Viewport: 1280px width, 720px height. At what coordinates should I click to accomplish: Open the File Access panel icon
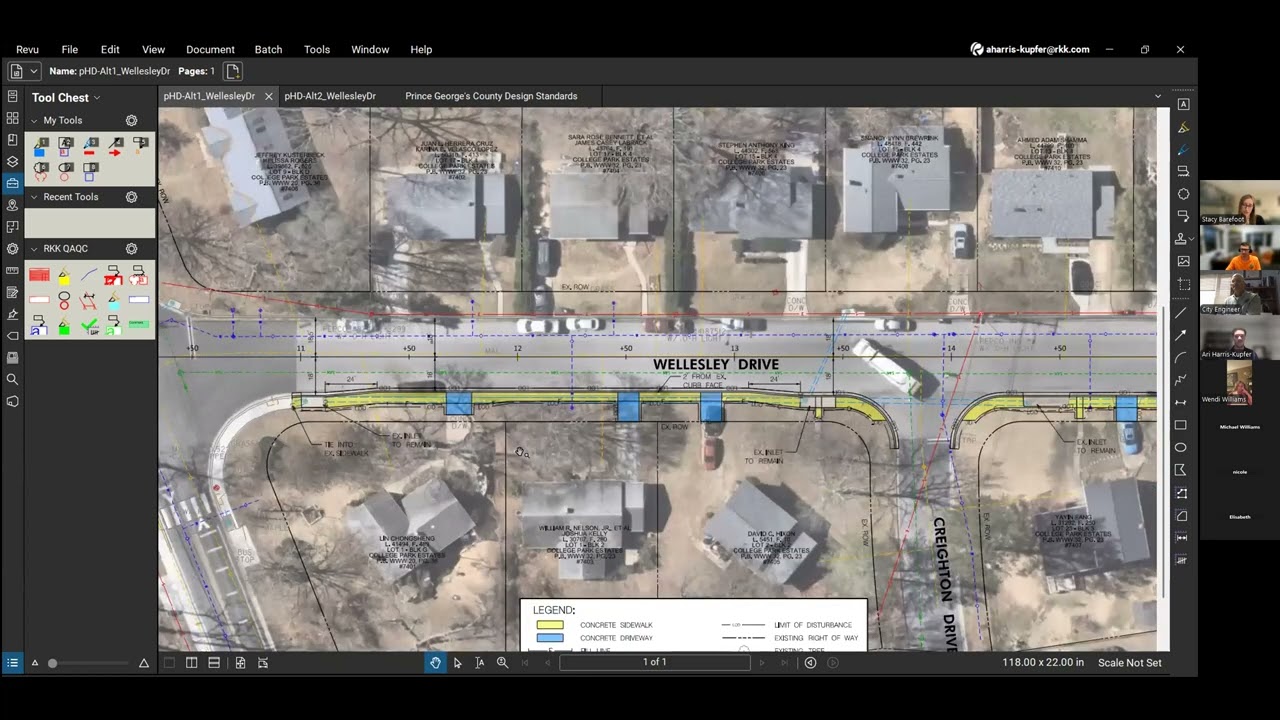point(12,96)
